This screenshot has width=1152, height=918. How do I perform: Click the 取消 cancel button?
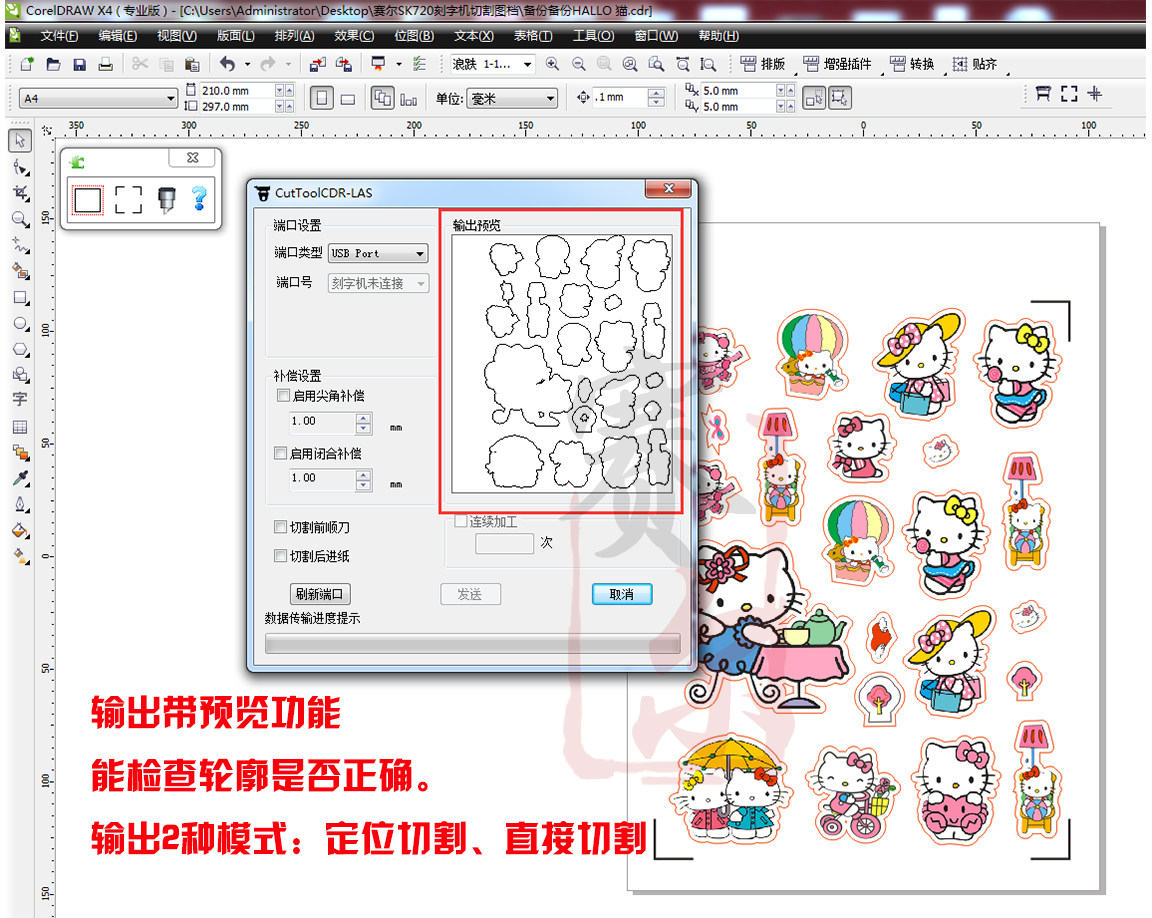(x=622, y=594)
